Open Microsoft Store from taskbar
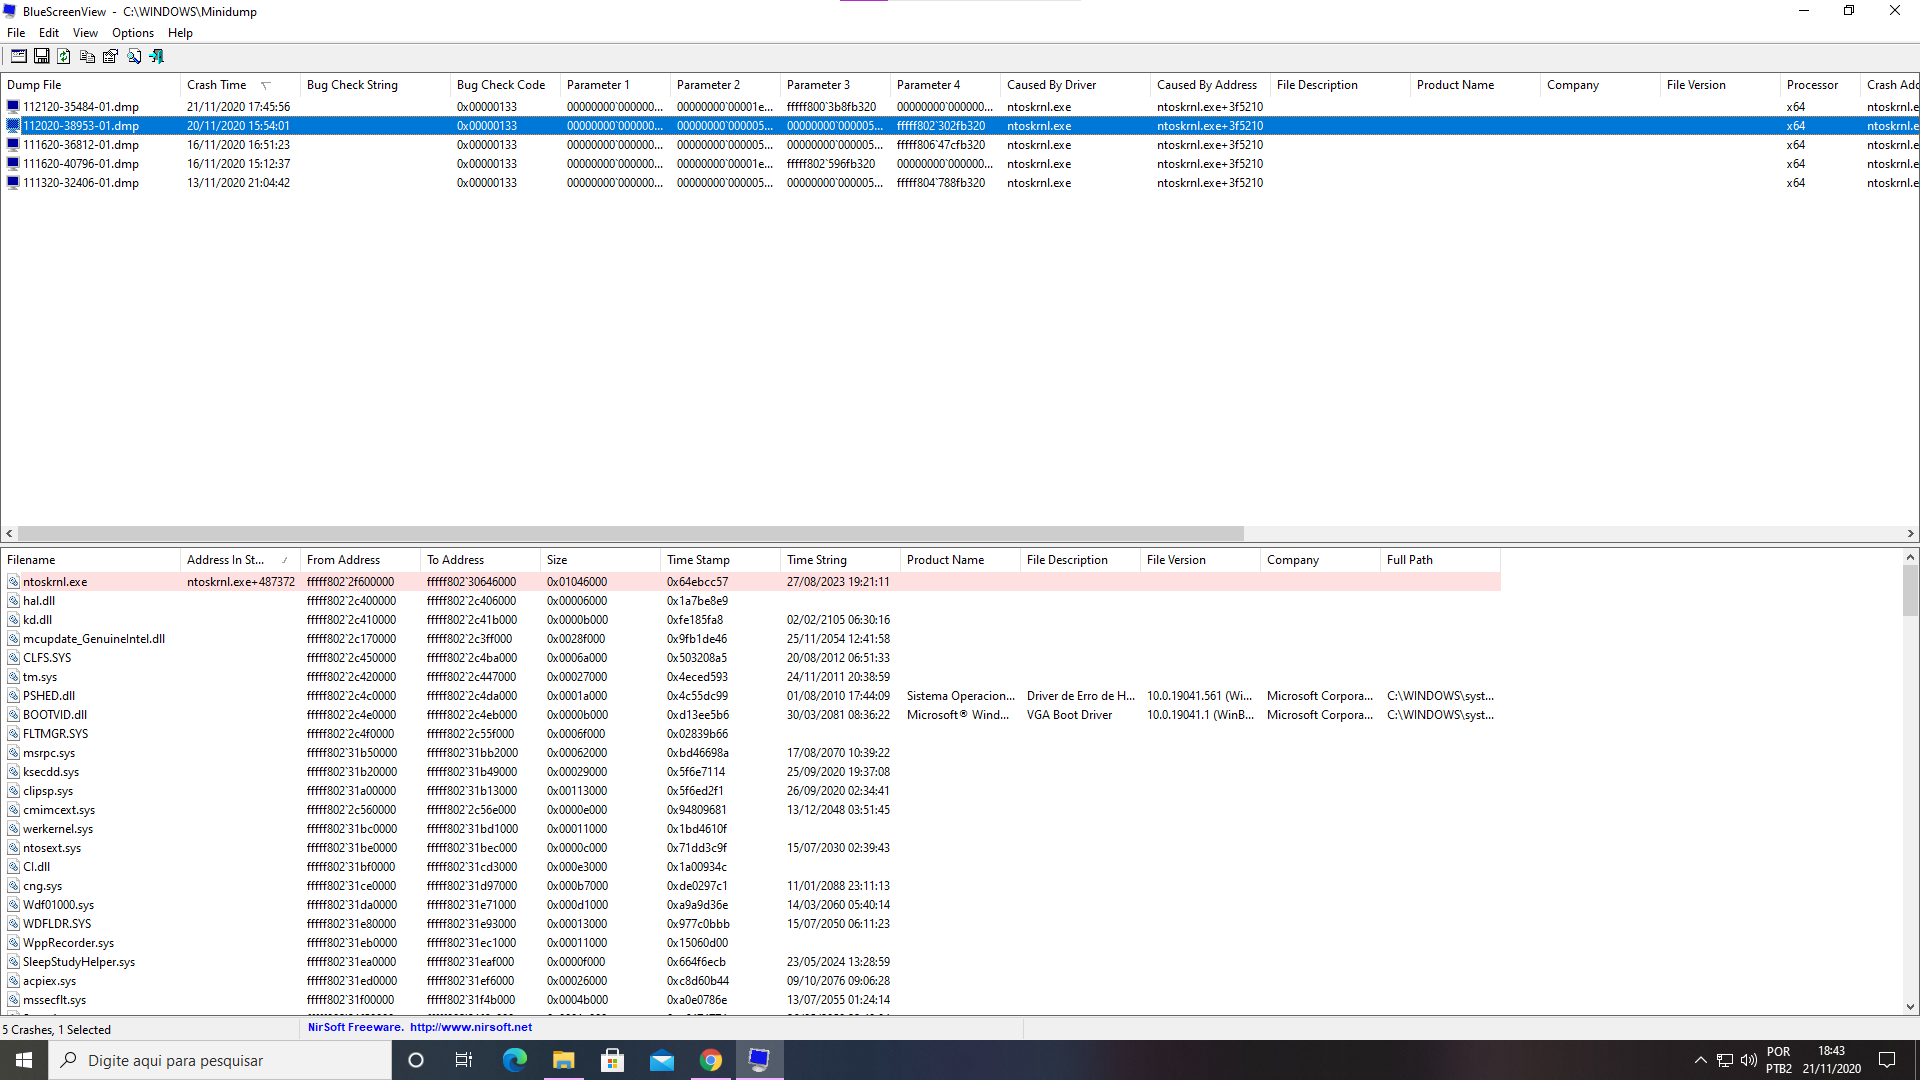The image size is (1920, 1080). click(x=612, y=1060)
